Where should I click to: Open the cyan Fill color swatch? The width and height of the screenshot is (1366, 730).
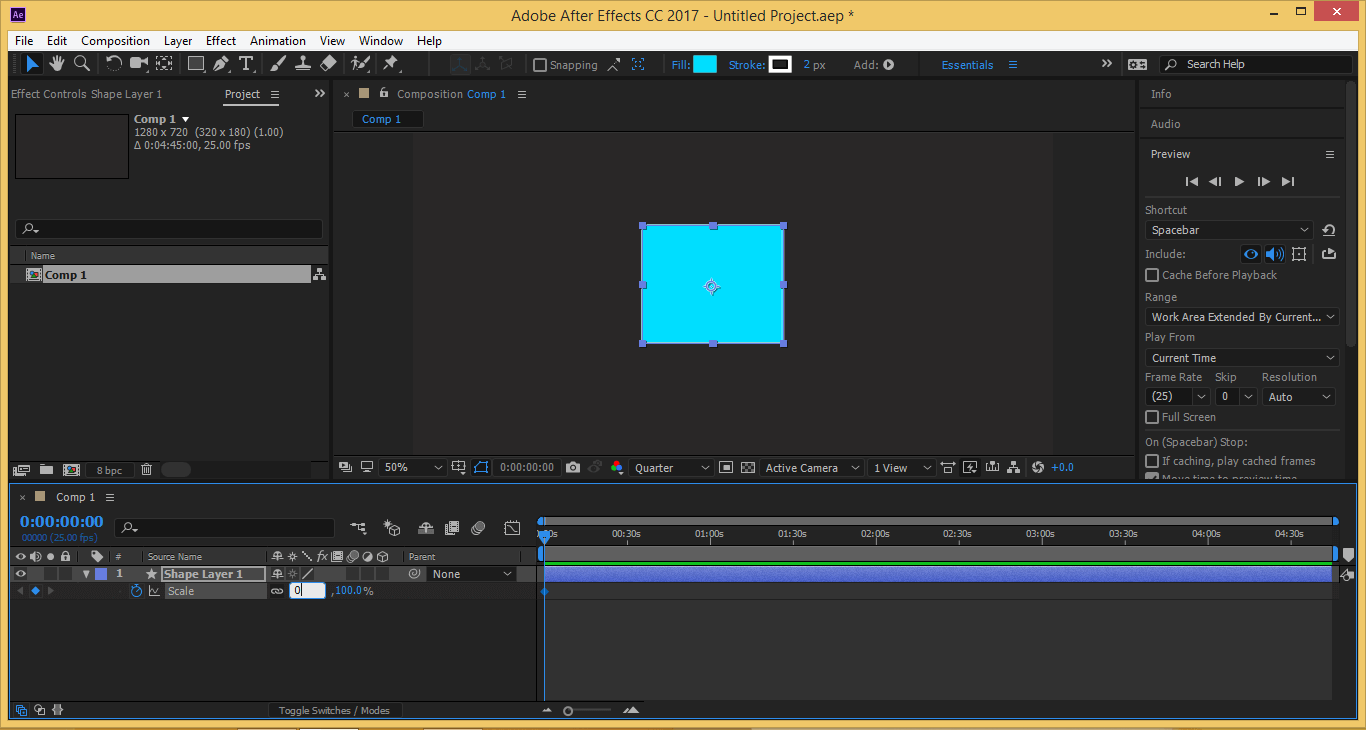pyautogui.click(x=705, y=64)
